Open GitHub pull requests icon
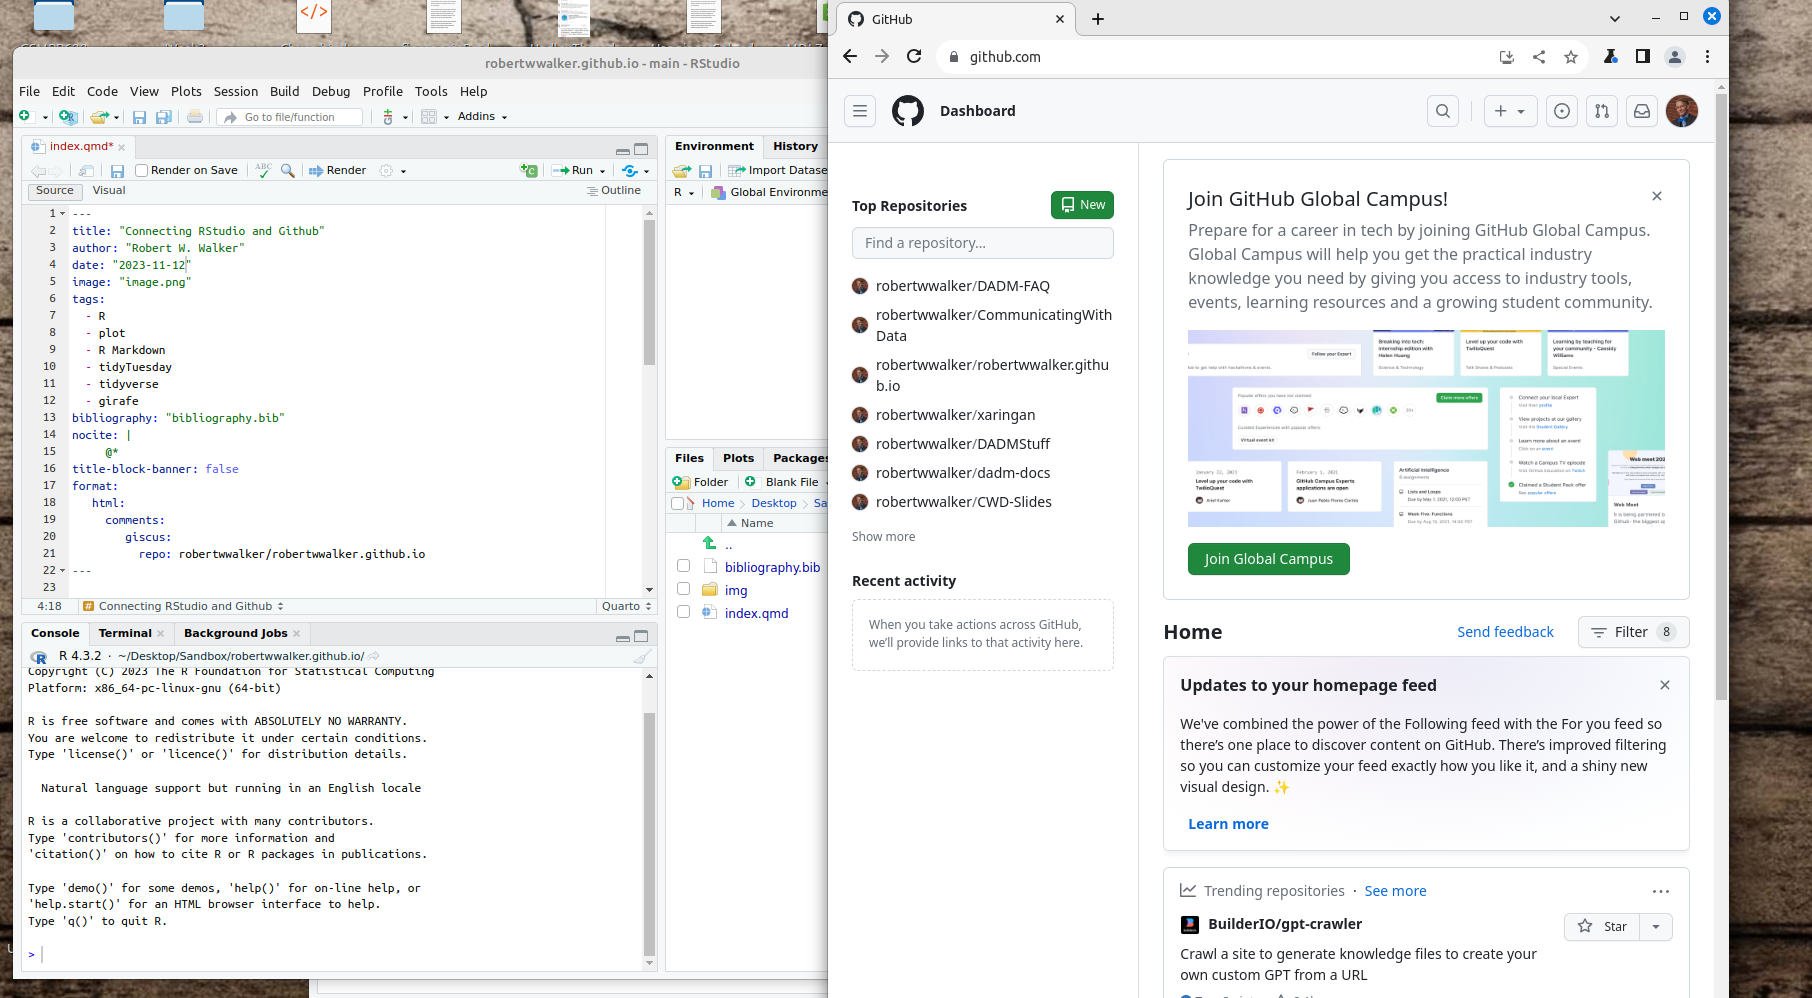Image resolution: width=1812 pixels, height=998 pixels. [x=1602, y=111]
